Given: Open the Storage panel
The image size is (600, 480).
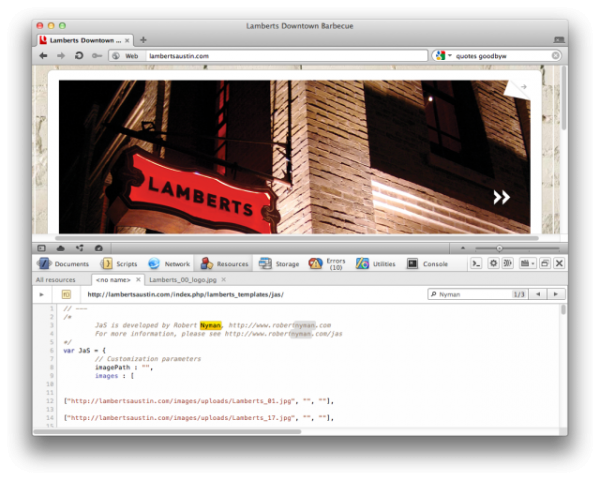Looking at the screenshot, I should tap(279, 264).
